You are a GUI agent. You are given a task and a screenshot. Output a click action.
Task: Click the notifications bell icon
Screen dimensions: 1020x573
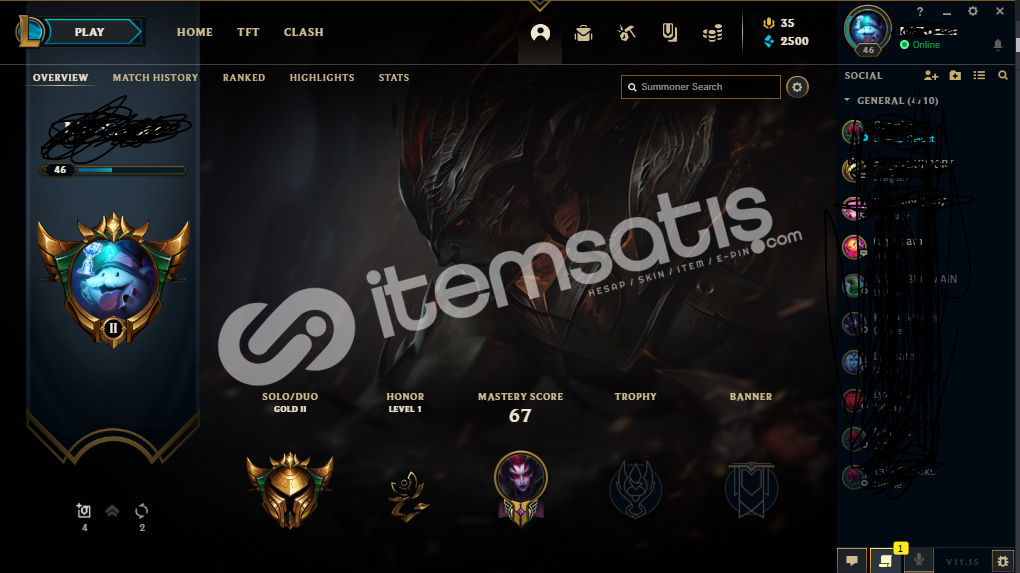[x=998, y=44]
